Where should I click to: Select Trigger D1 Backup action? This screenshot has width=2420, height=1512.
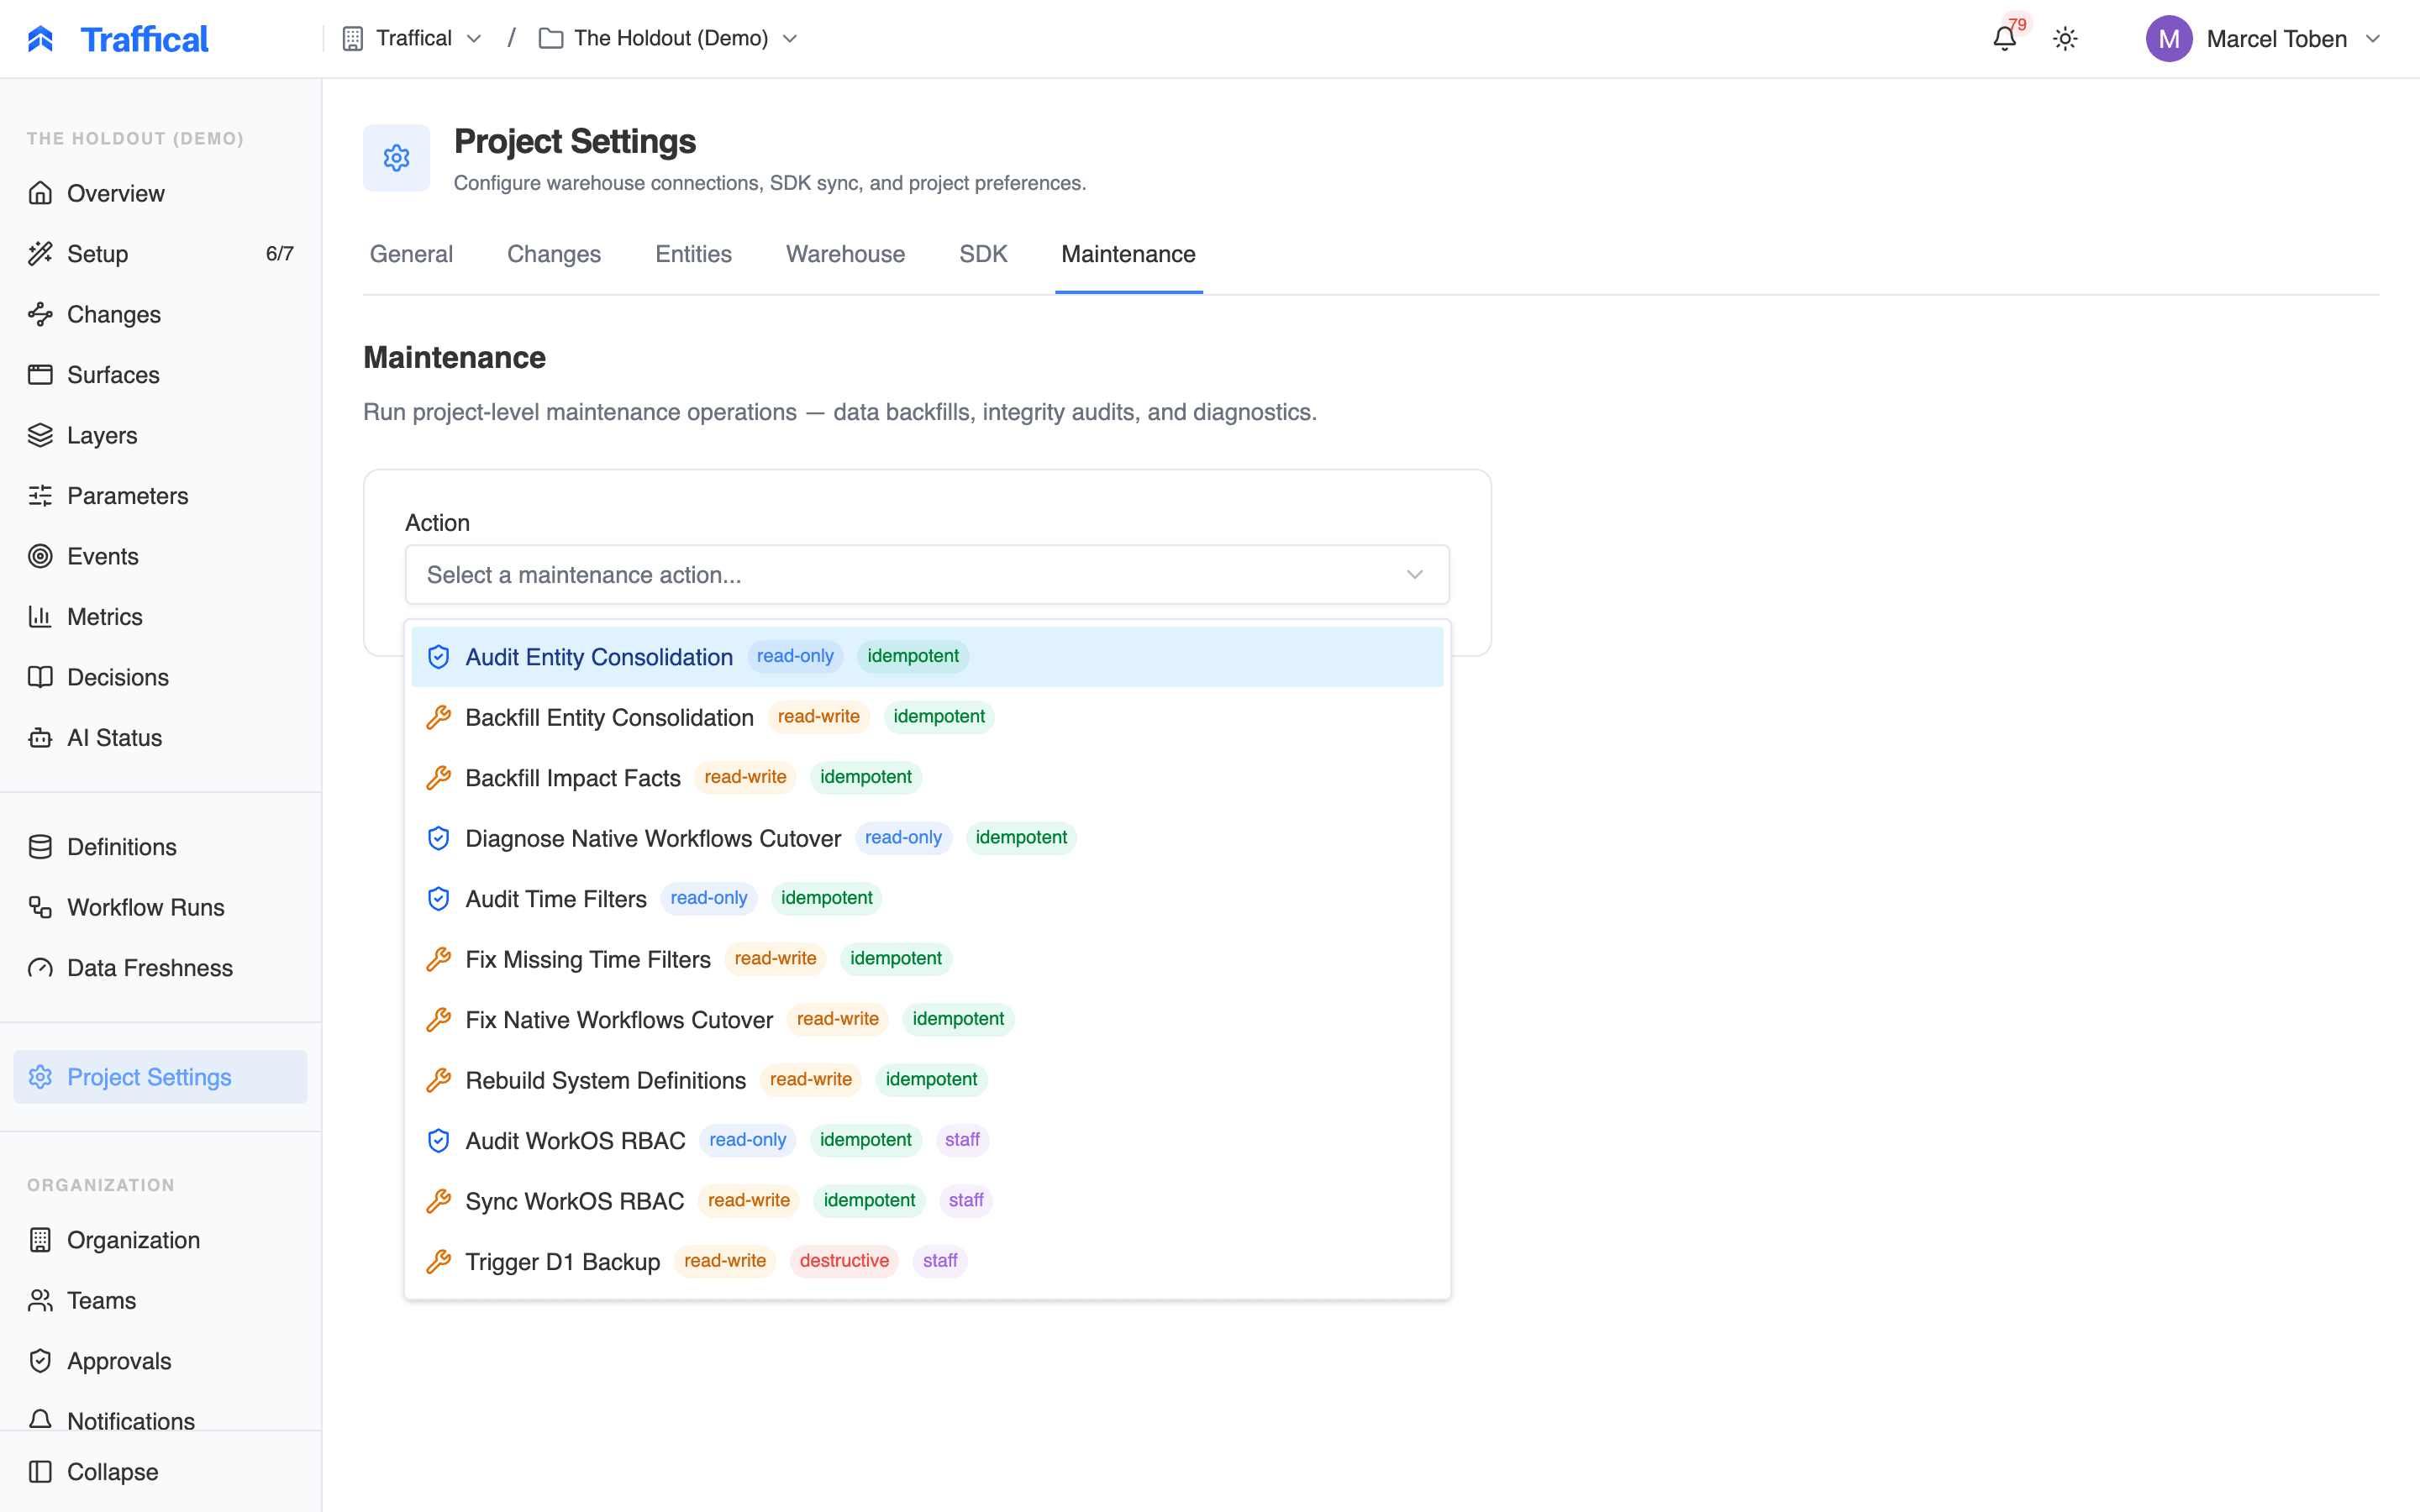(x=927, y=1262)
